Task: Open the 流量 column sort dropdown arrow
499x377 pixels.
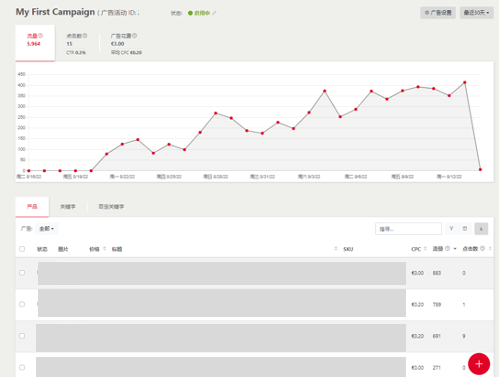Action: pos(455,249)
